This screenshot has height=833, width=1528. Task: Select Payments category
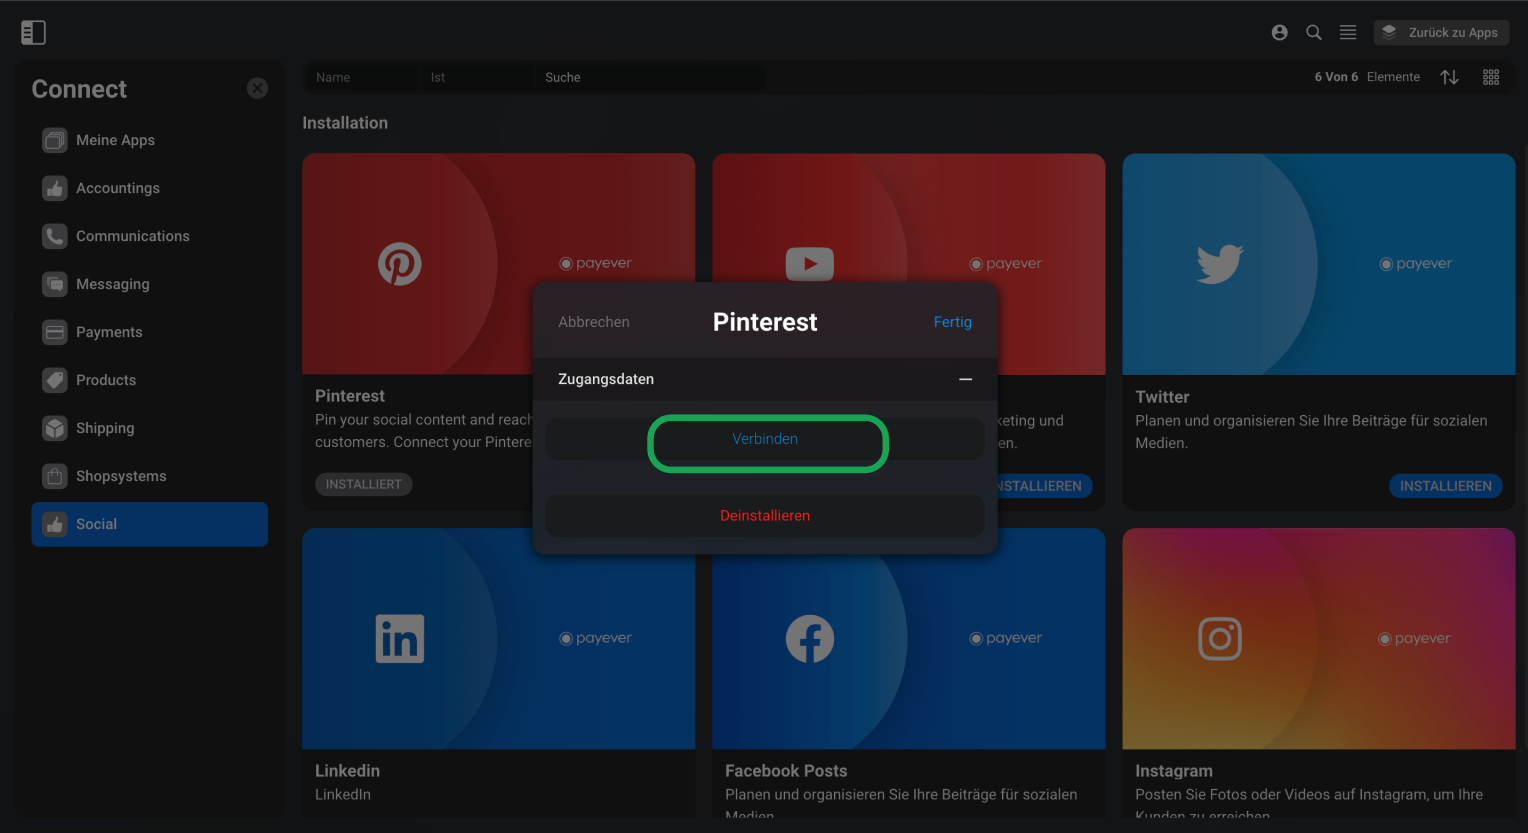tap(150, 332)
